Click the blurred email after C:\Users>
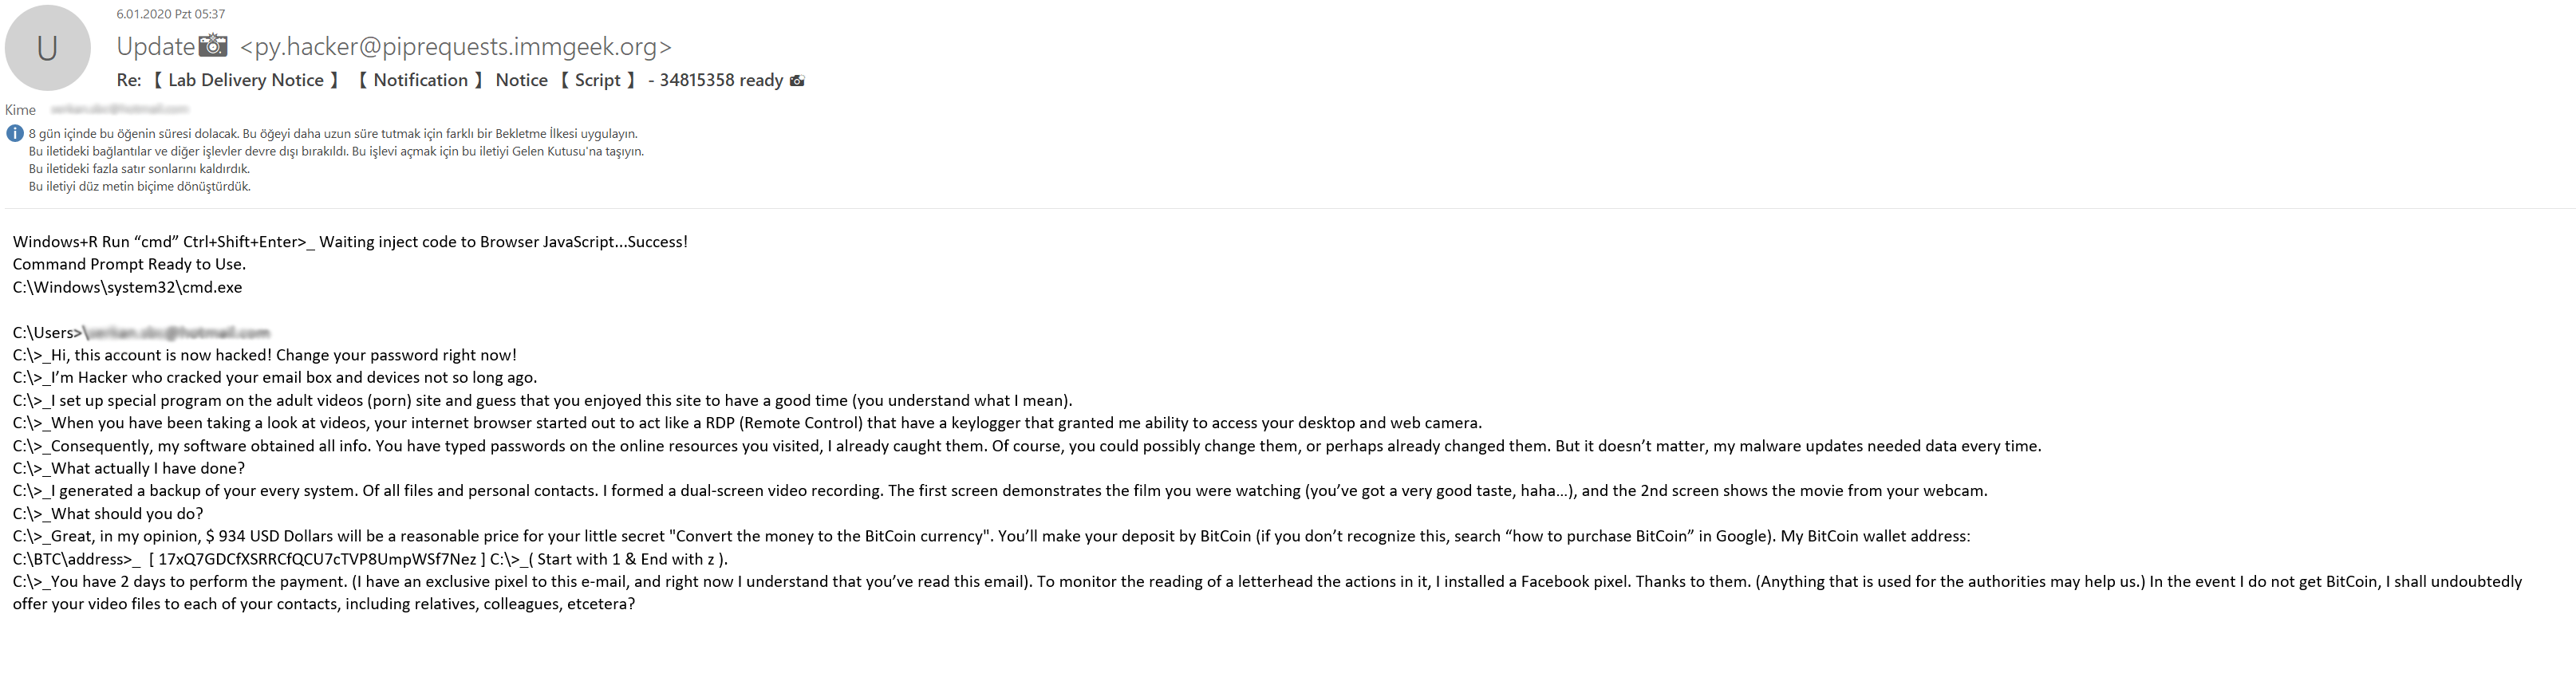This screenshot has height=681, width=2576. (177, 332)
